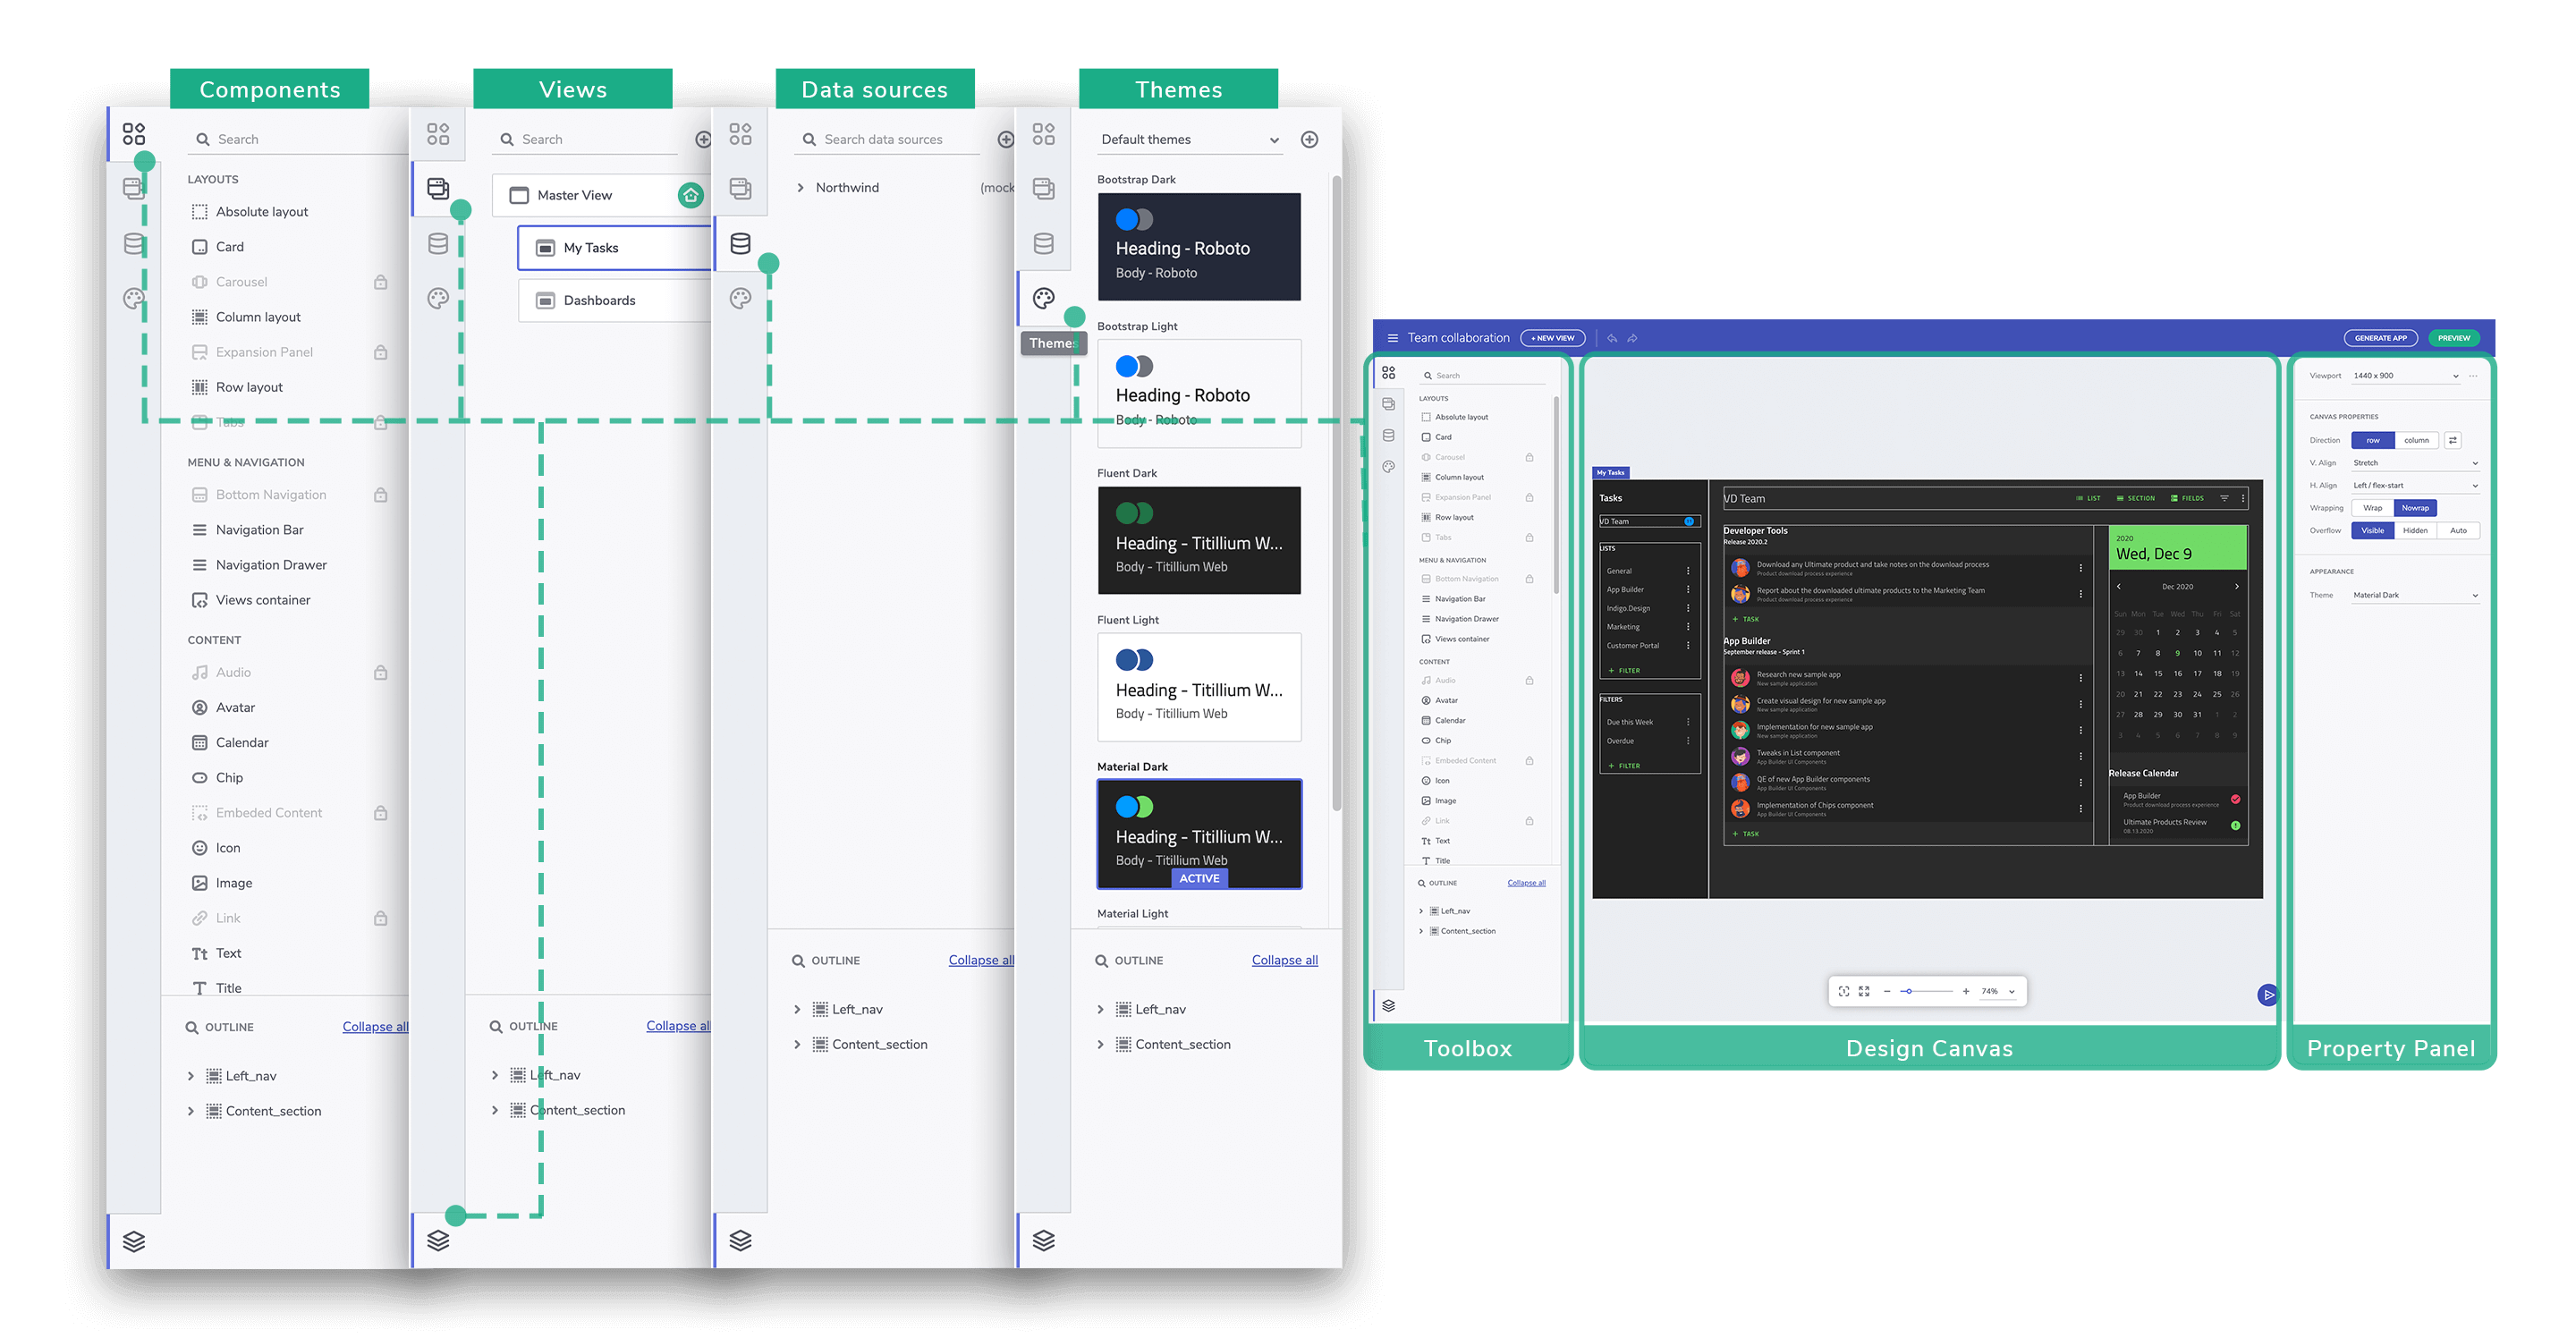Set Overflow to Hidden in canvas properties
2576x1338 pixels.
[x=2414, y=530]
